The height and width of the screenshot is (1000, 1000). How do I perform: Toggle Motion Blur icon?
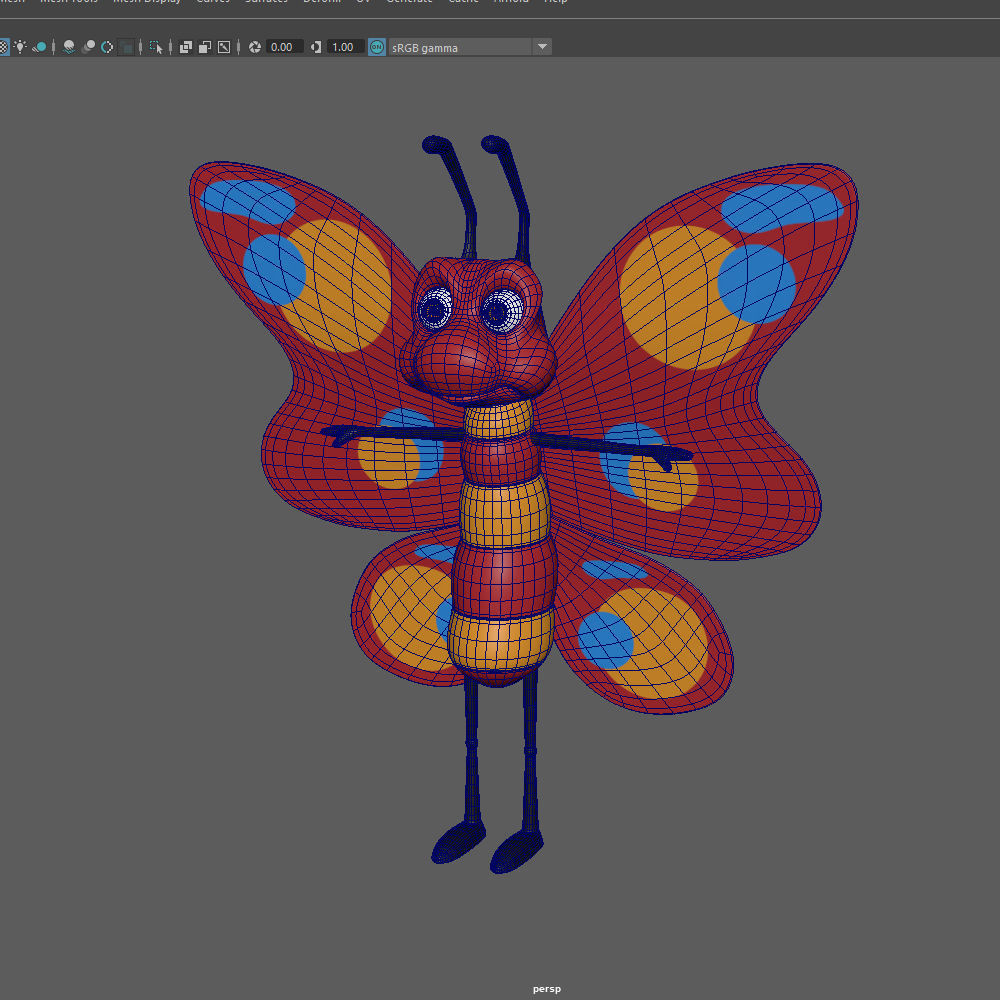pos(89,47)
